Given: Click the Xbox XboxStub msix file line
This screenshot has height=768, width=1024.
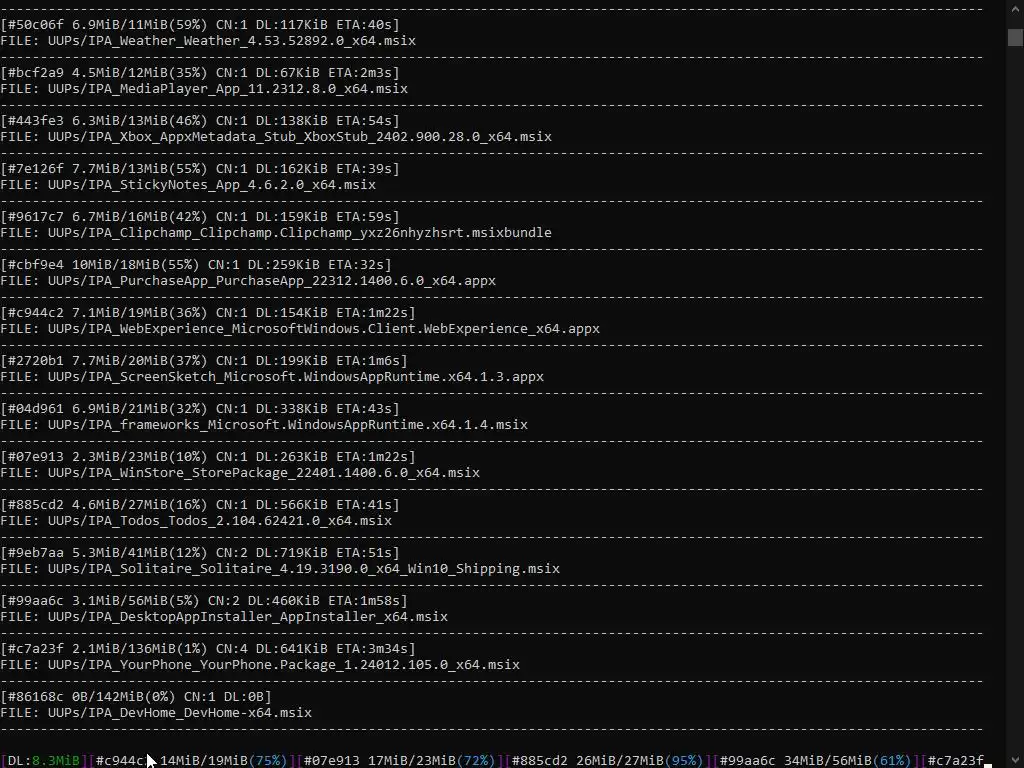Looking at the screenshot, I should pos(276,136).
